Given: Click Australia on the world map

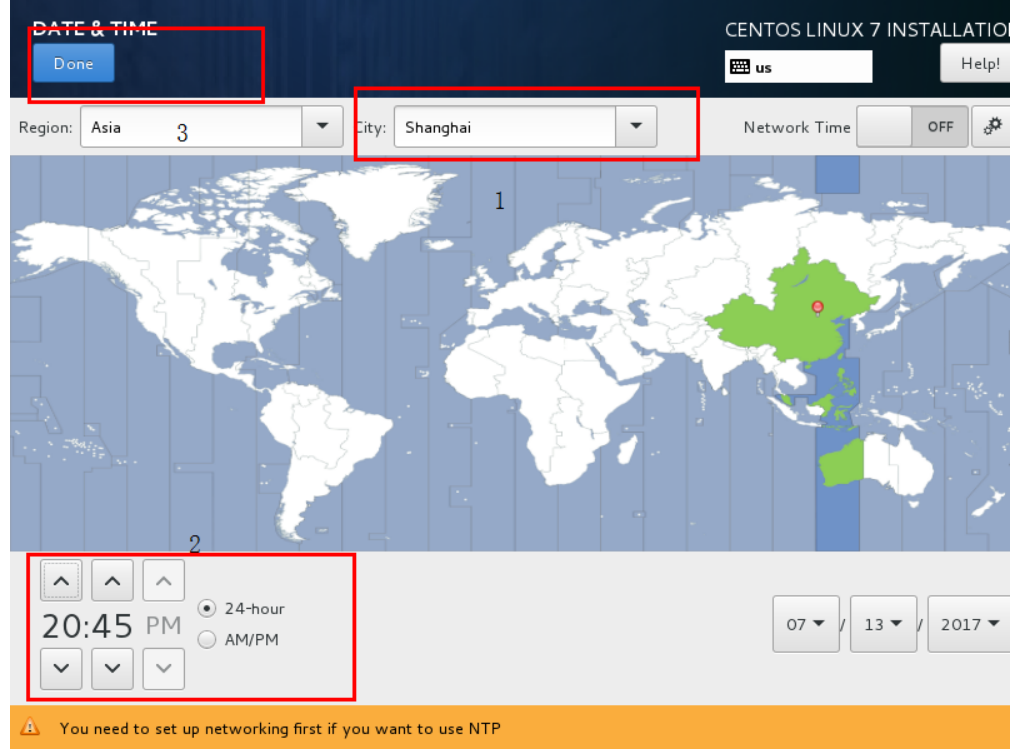Looking at the screenshot, I should 876,462.
